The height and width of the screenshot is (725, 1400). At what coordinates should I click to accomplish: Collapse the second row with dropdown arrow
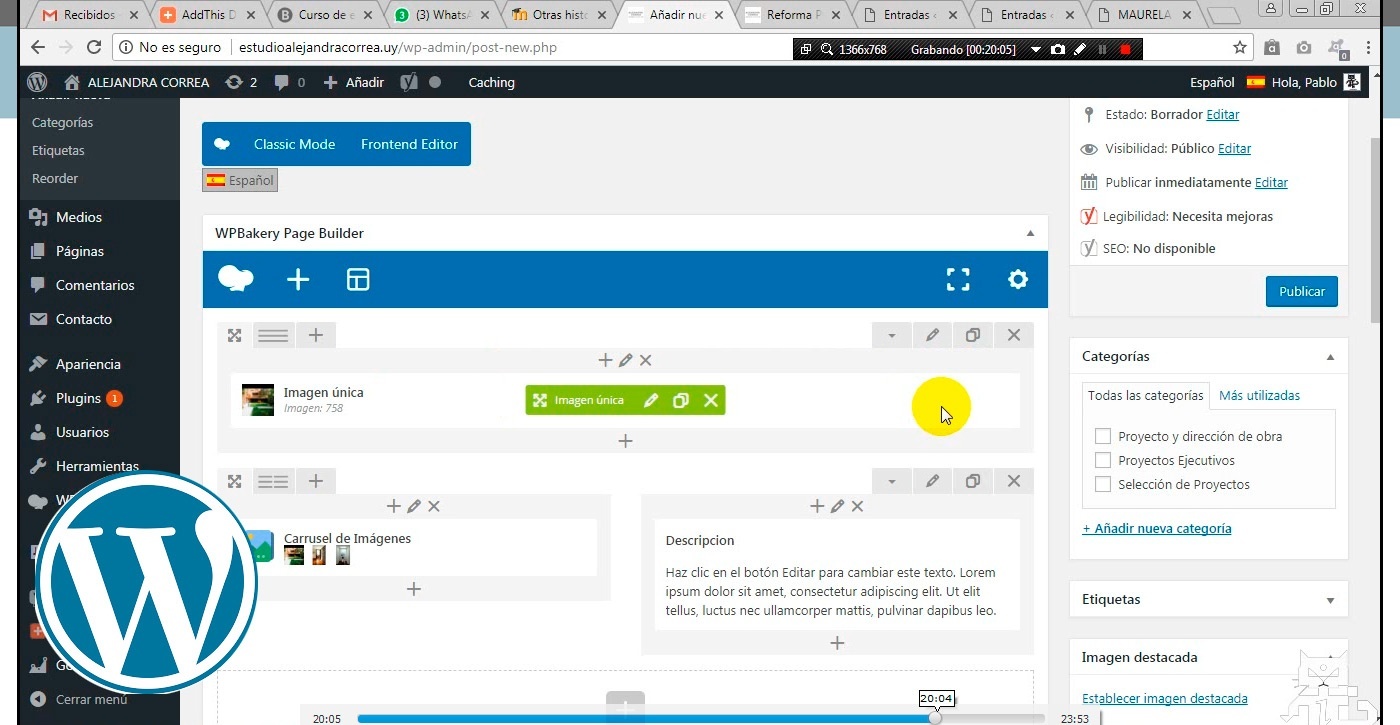coord(891,481)
